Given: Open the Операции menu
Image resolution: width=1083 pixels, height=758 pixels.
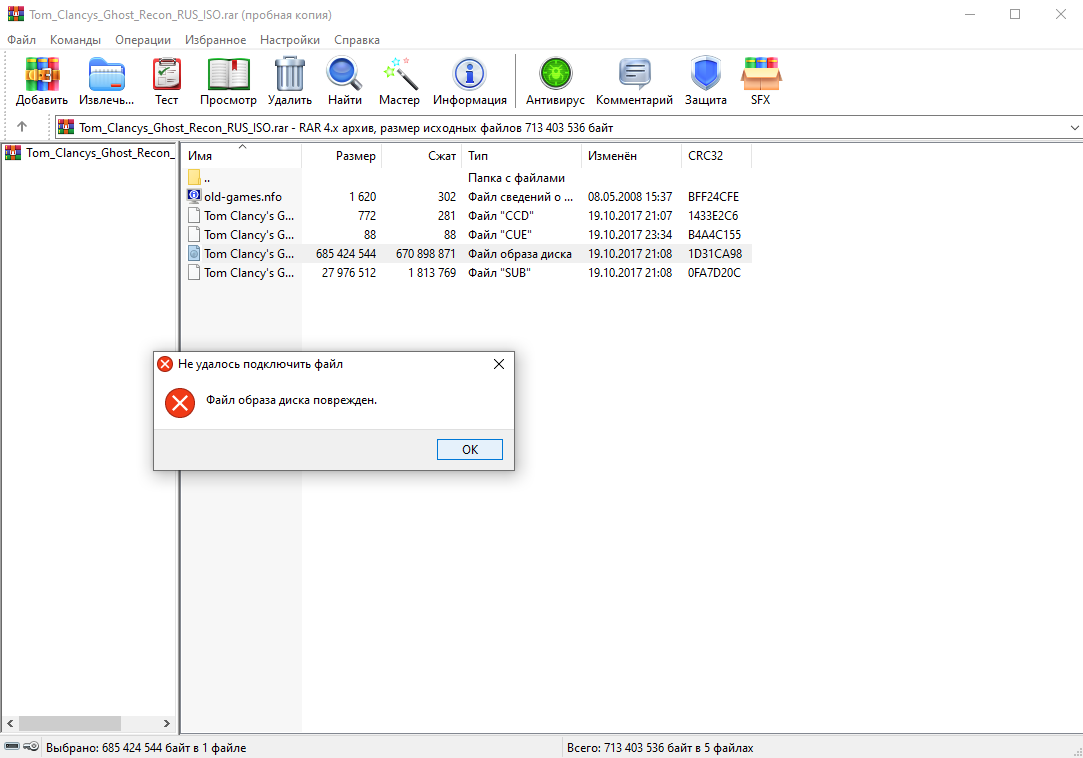Looking at the screenshot, I should click(x=143, y=40).
